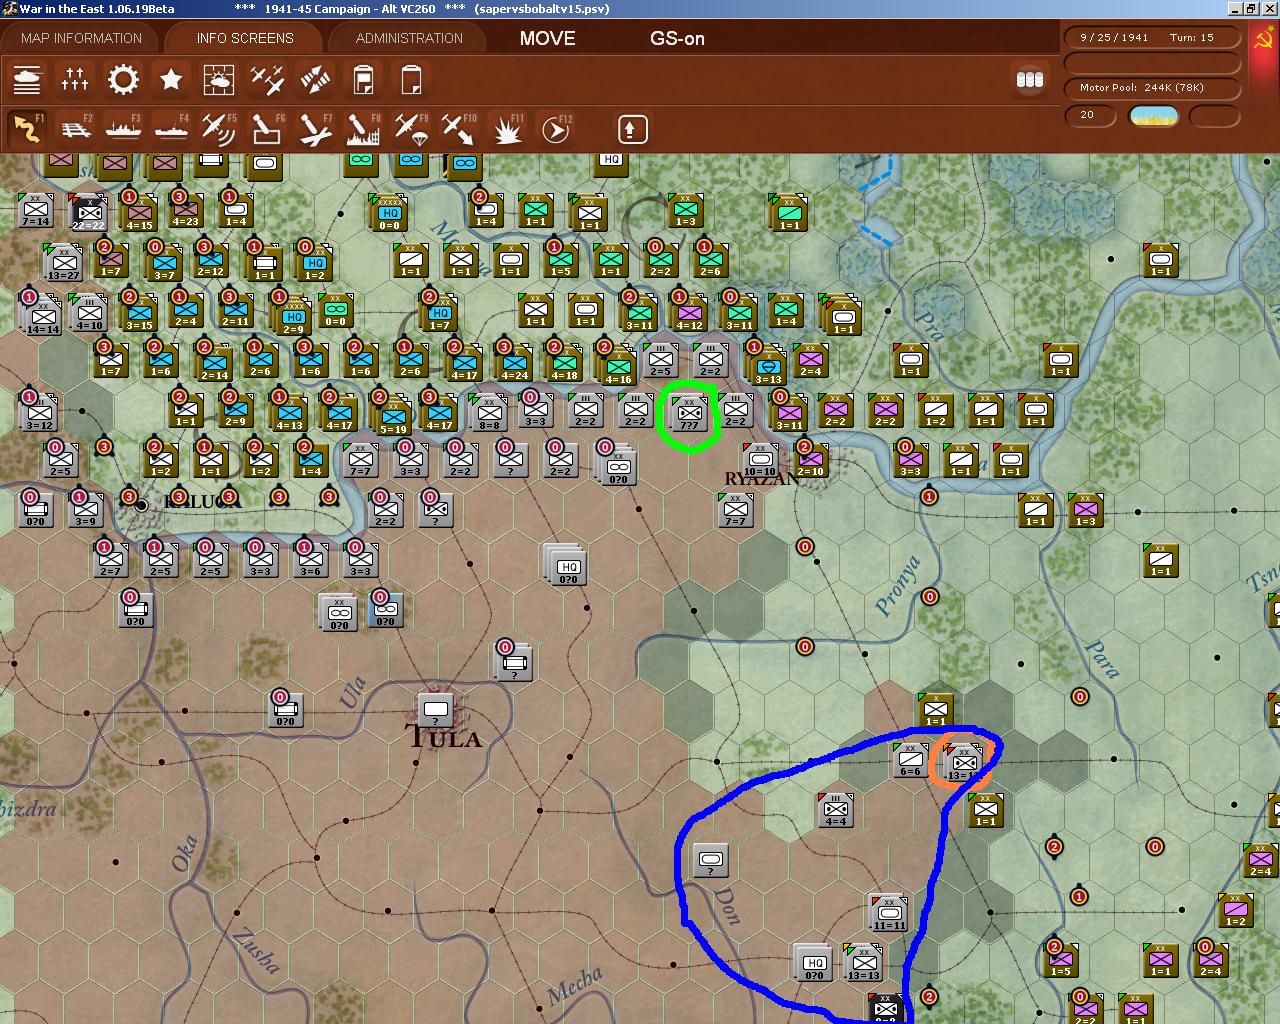
Task: Select F5 air recon mode
Action: coord(219,129)
